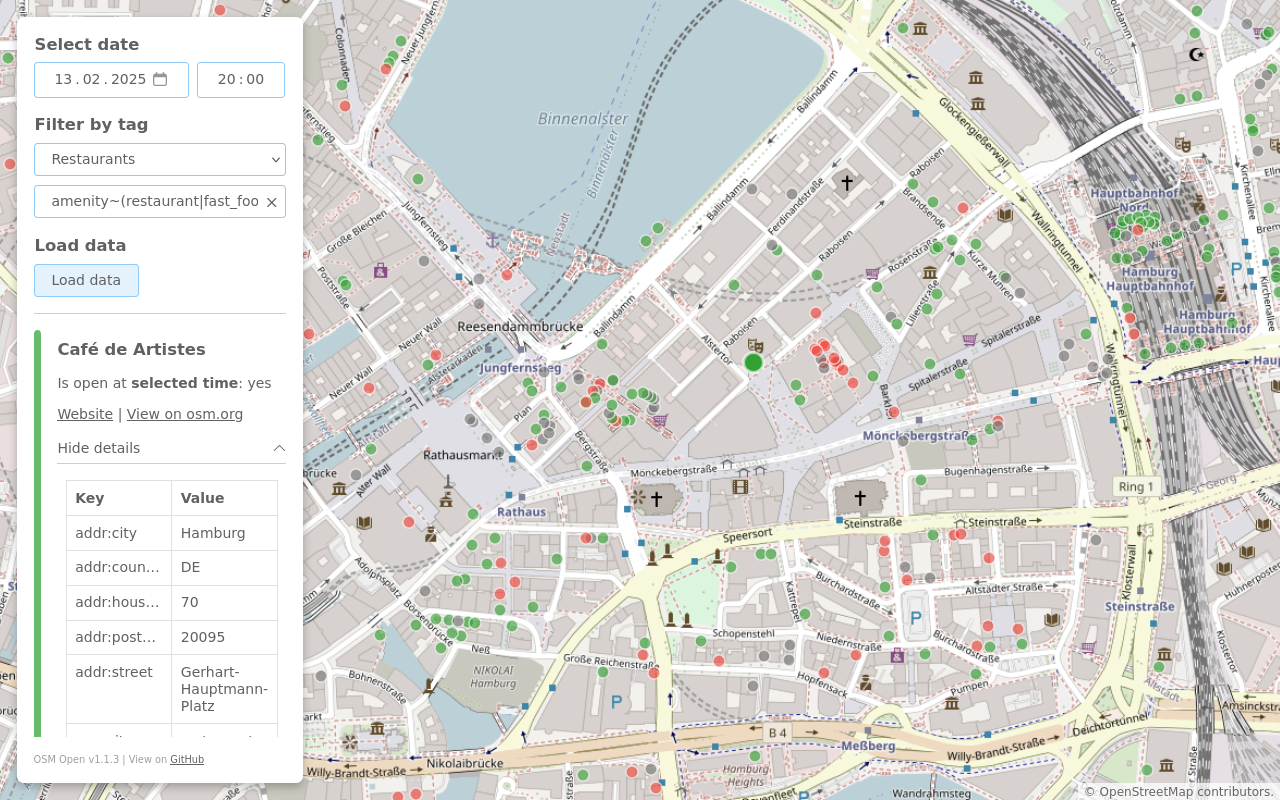Viewport: 1280px width, 800px height.
Task: Click the Hamburg value cell
Action: 225,533
